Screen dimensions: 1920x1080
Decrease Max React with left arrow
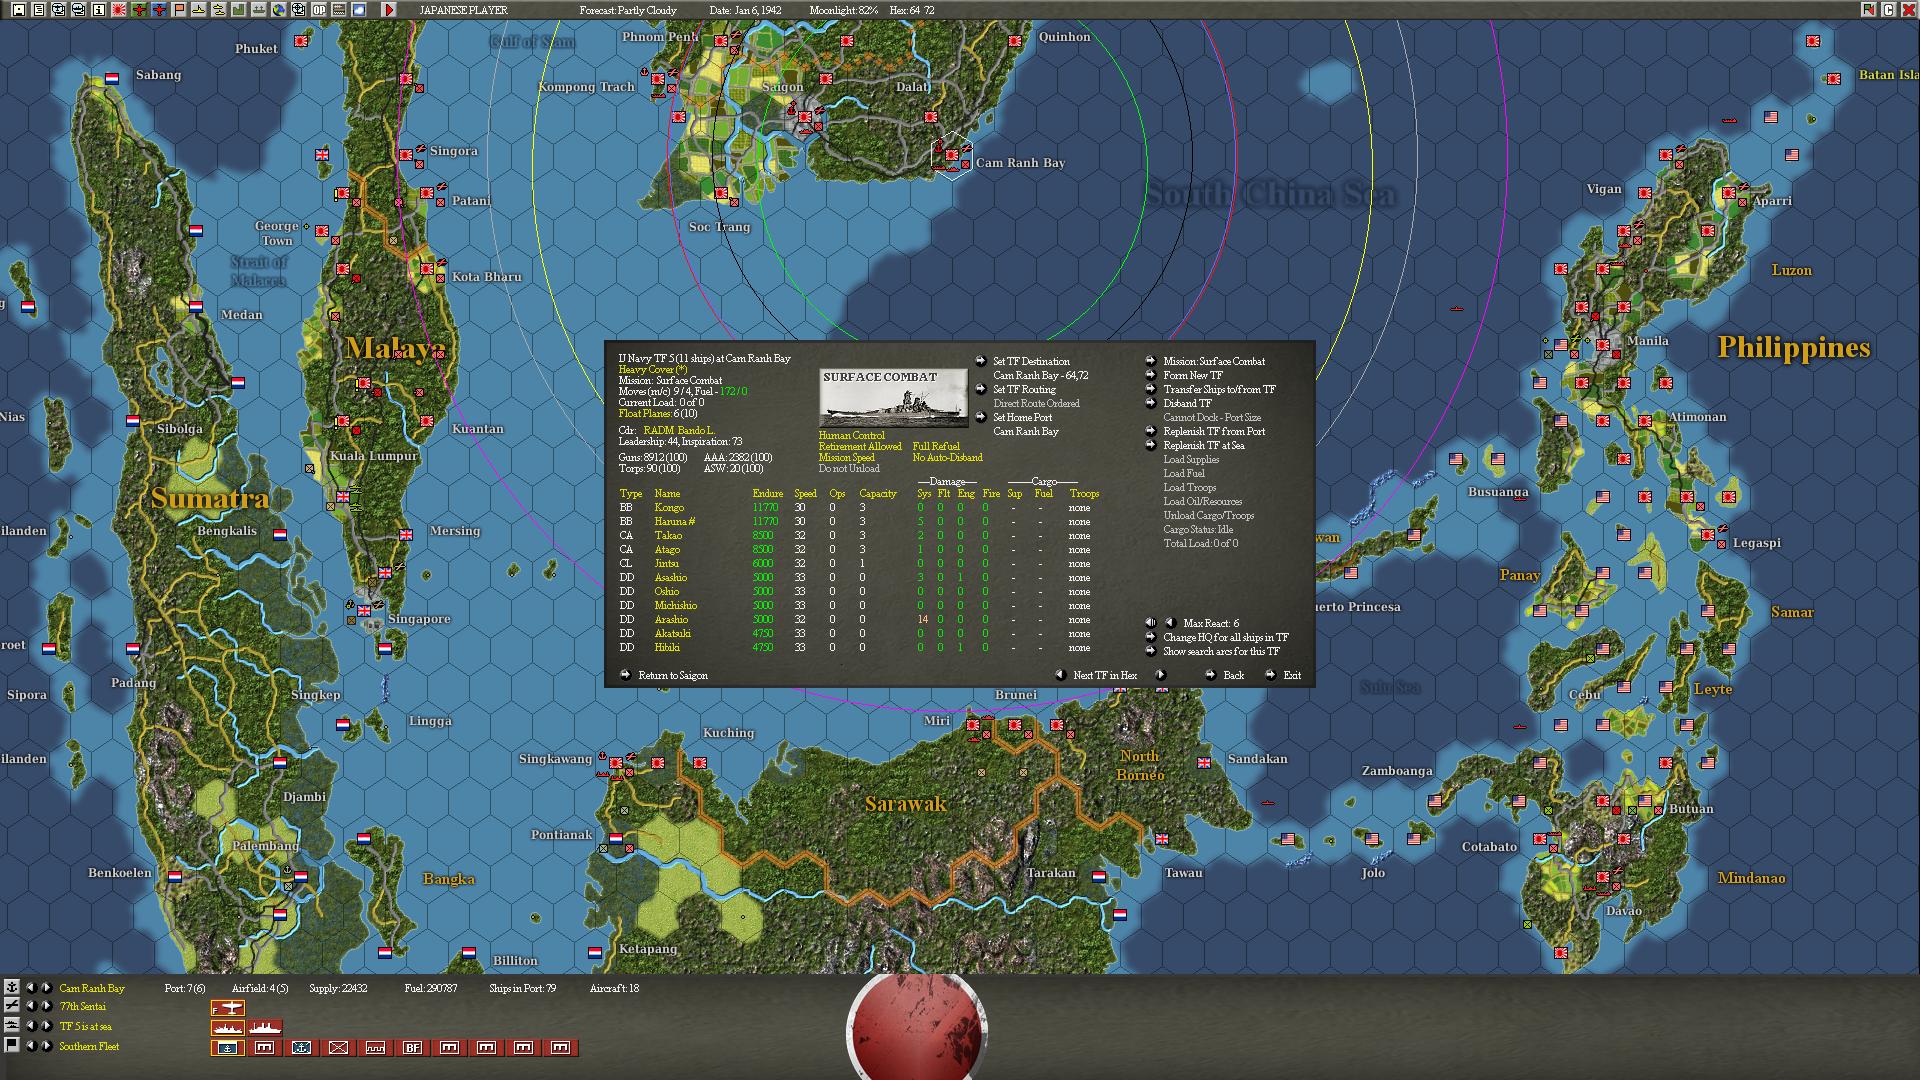[x=1170, y=623]
